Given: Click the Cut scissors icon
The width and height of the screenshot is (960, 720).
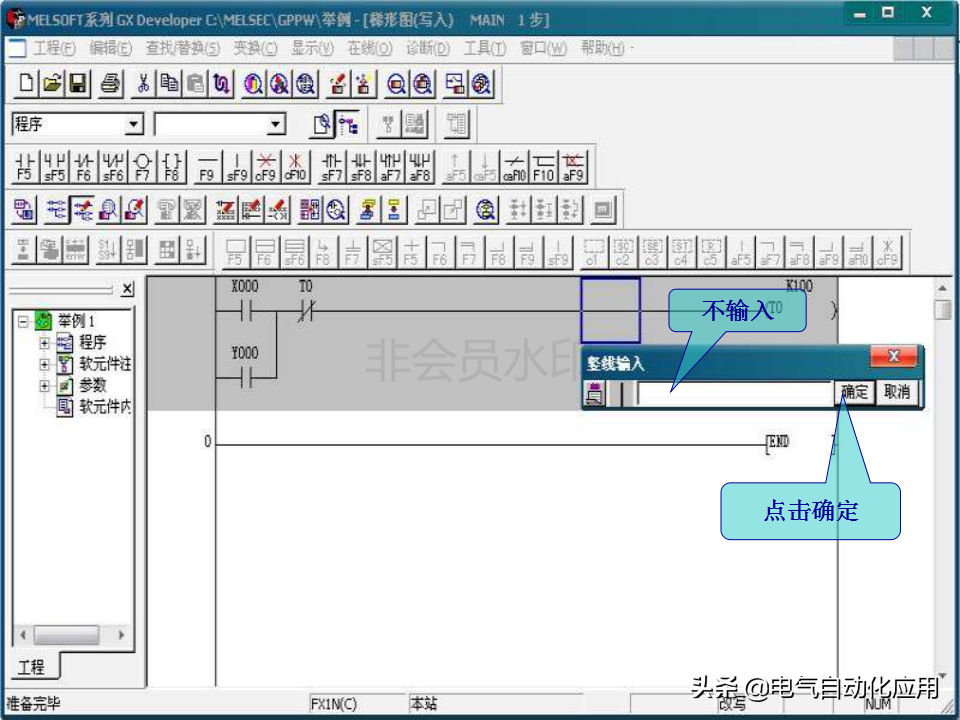Looking at the screenshot, I should [143, 83].
